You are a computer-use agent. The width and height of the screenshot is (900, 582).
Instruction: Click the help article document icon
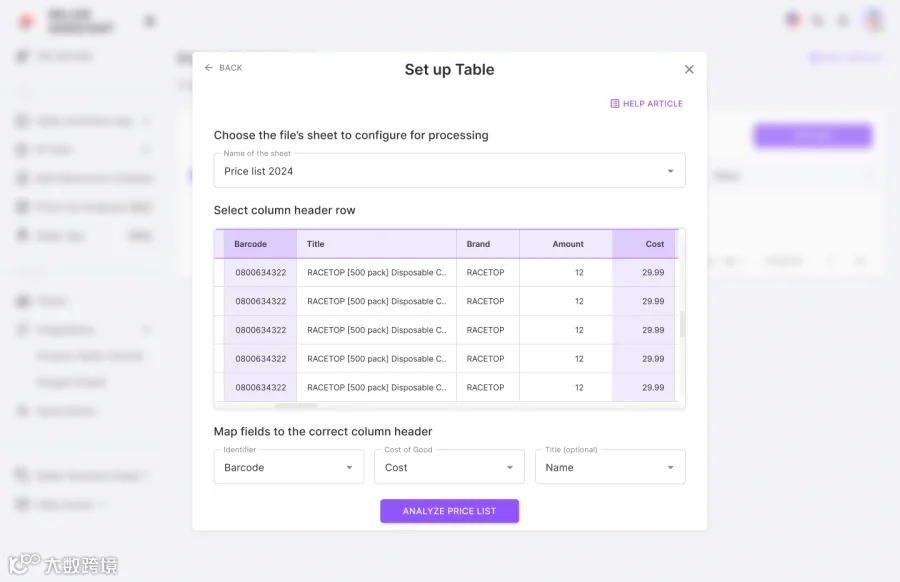615,104
